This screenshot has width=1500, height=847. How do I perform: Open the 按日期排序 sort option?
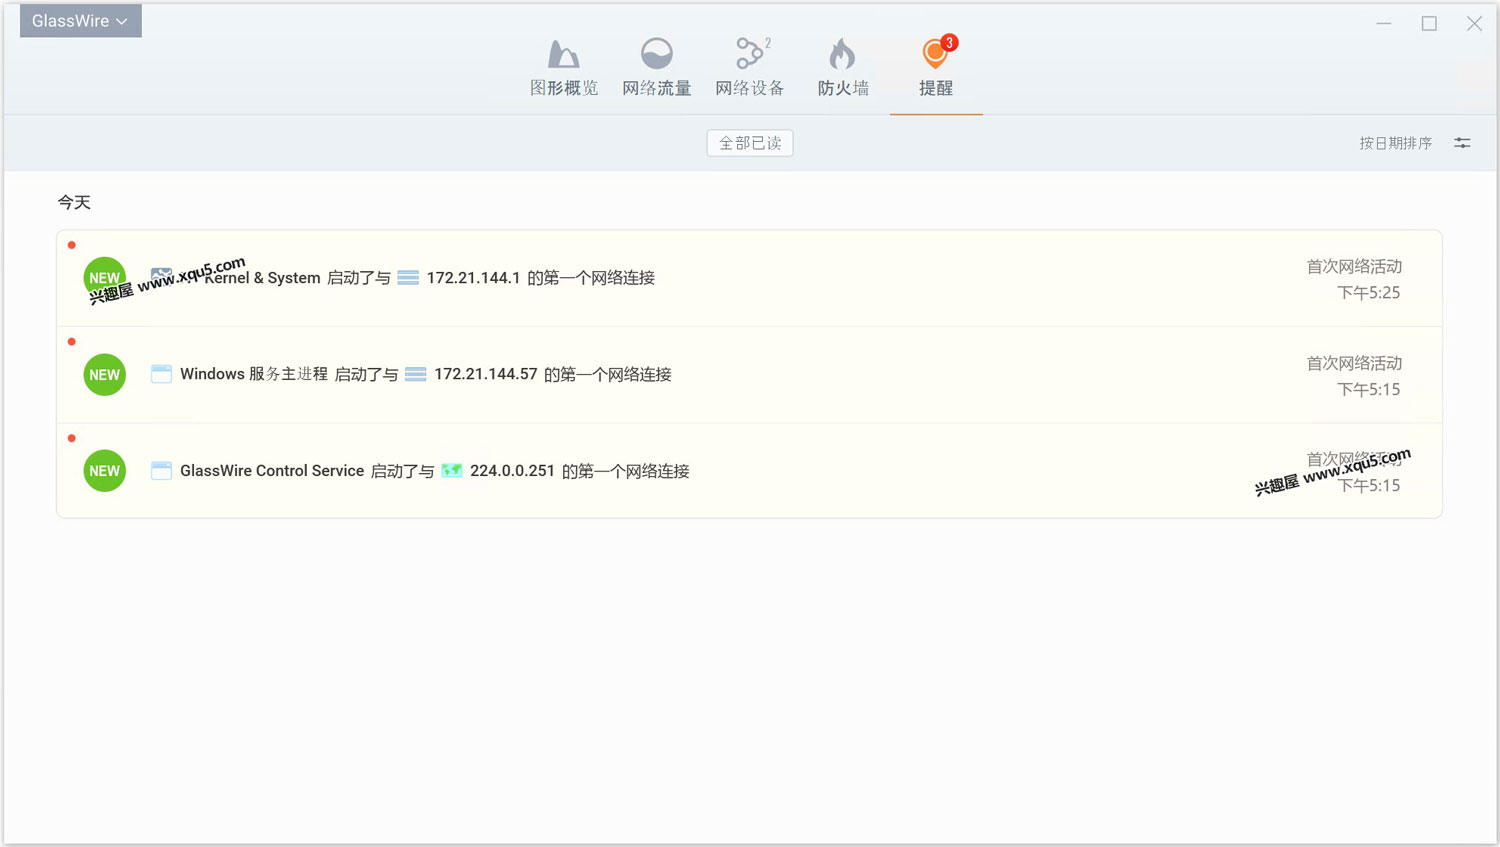pos(1395,143)
